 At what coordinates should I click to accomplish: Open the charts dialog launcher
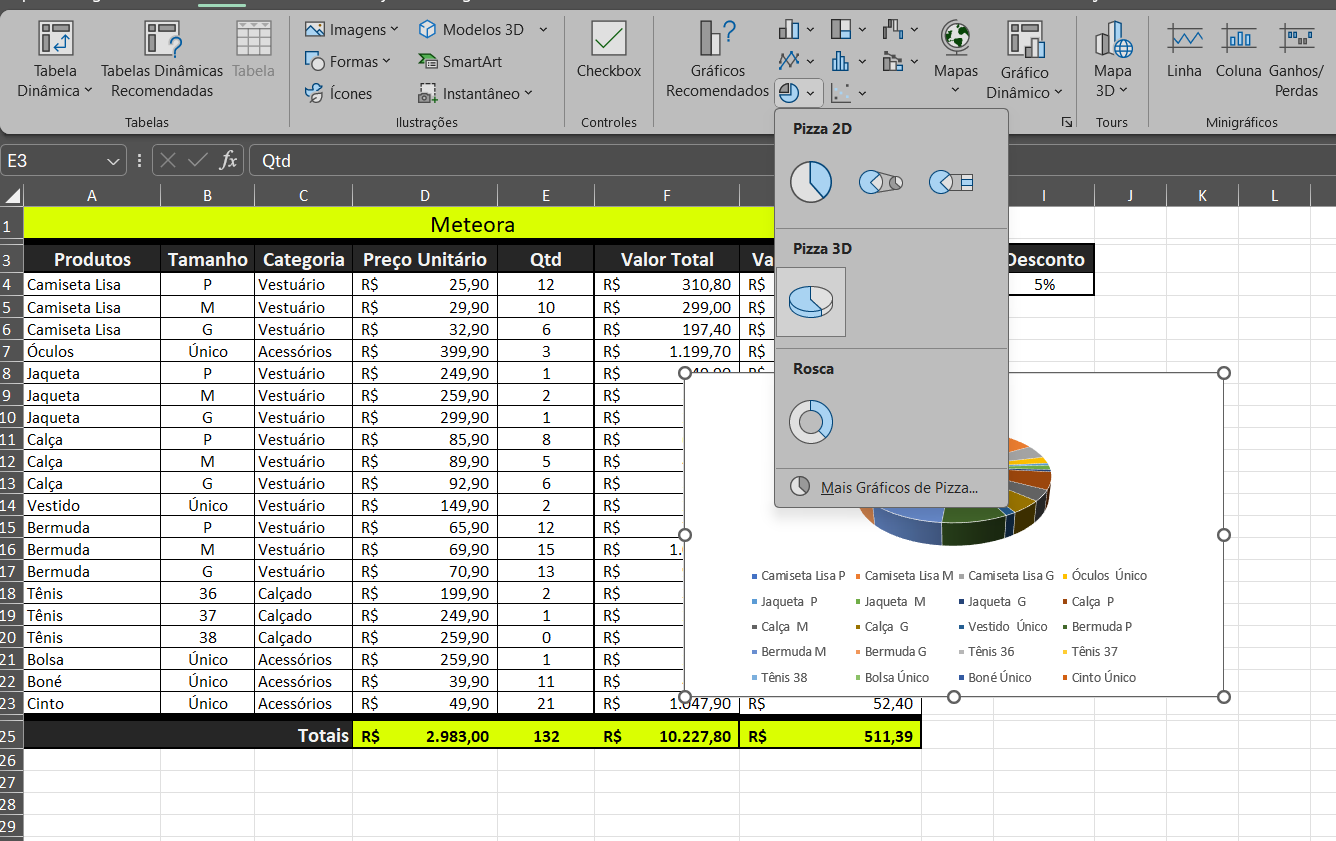tap(1067, 122)
